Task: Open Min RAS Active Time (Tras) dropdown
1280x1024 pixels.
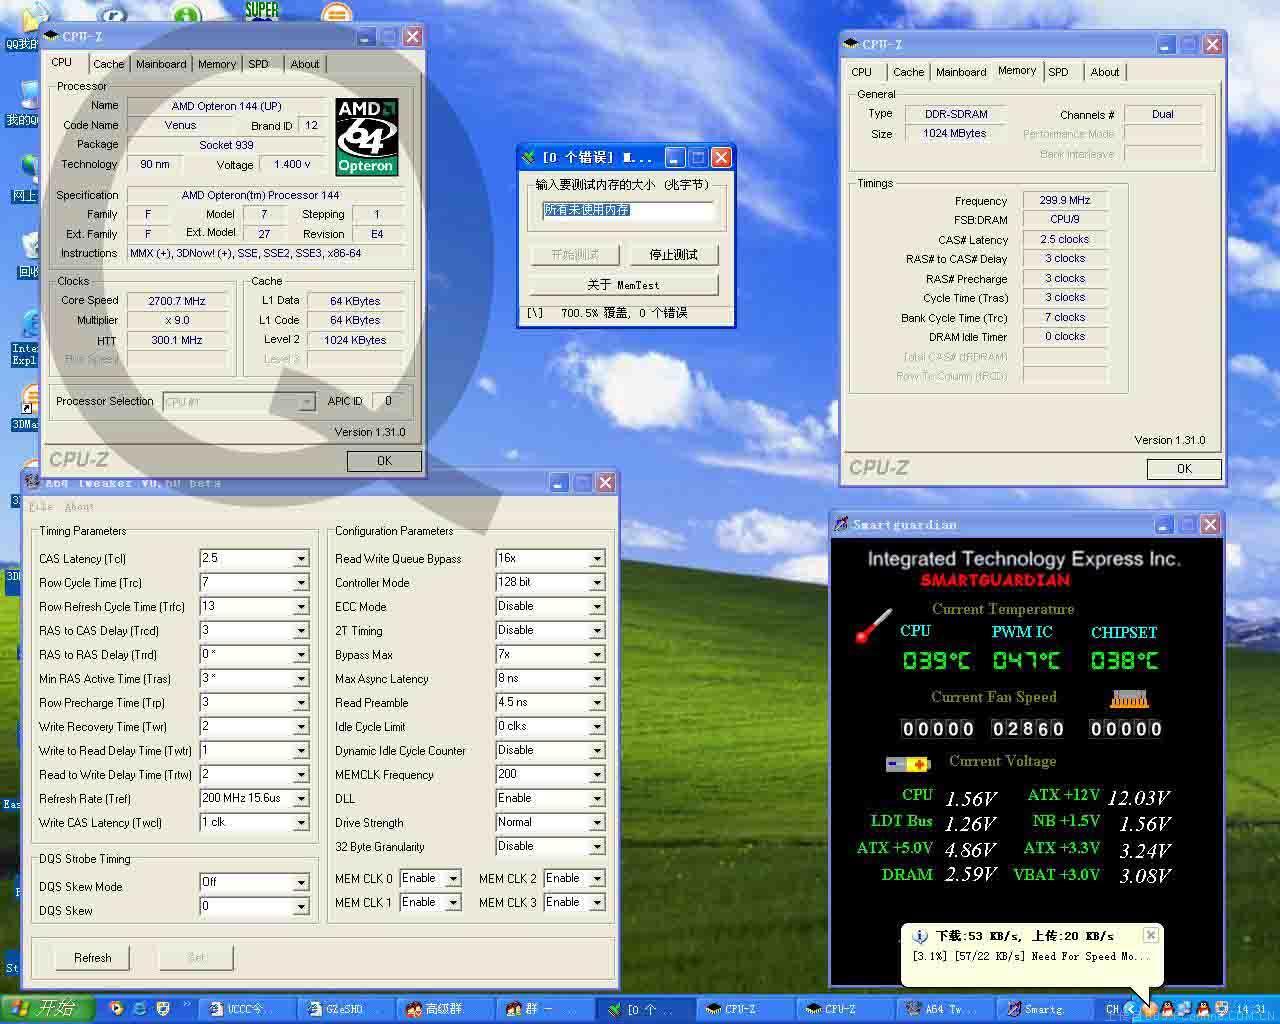Action: pos(301,679)
